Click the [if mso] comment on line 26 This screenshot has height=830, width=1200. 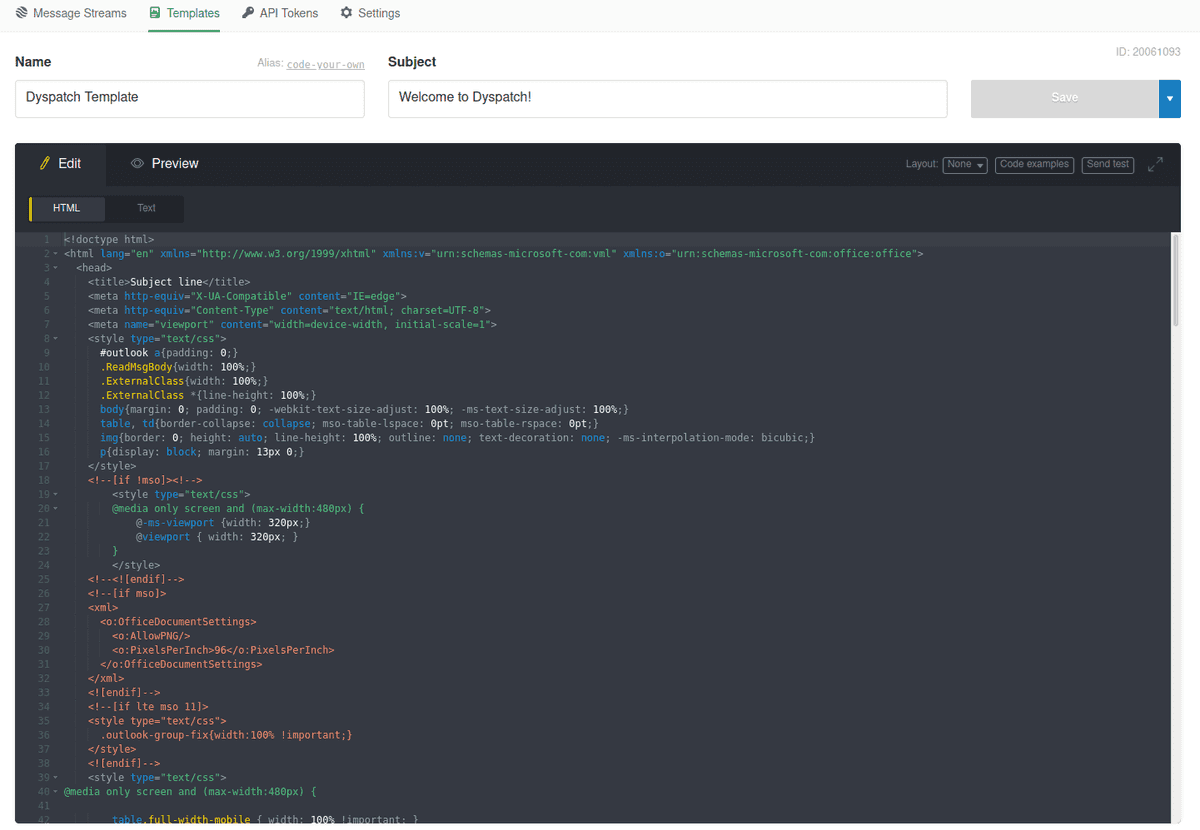pyautogui.click(x=127, y=593)
